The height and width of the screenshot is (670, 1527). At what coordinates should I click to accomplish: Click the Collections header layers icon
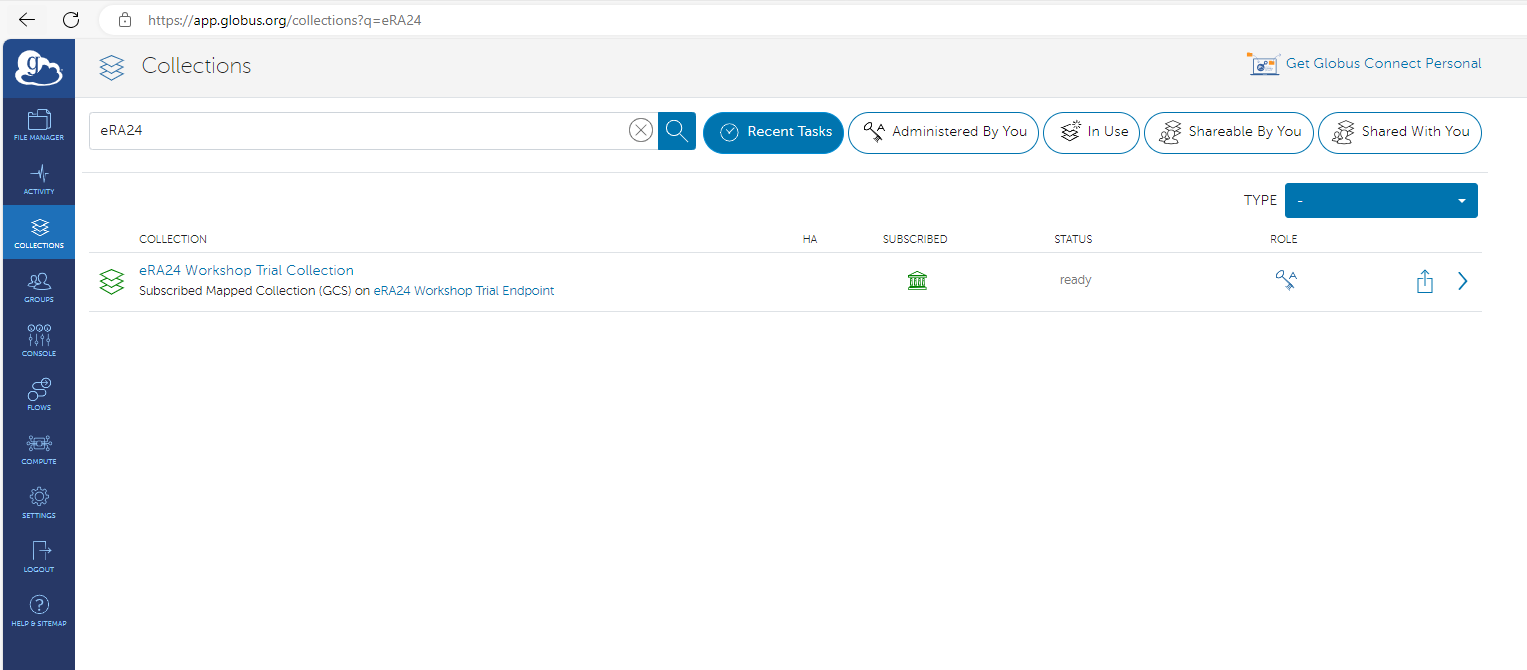(x=112, y=67)
